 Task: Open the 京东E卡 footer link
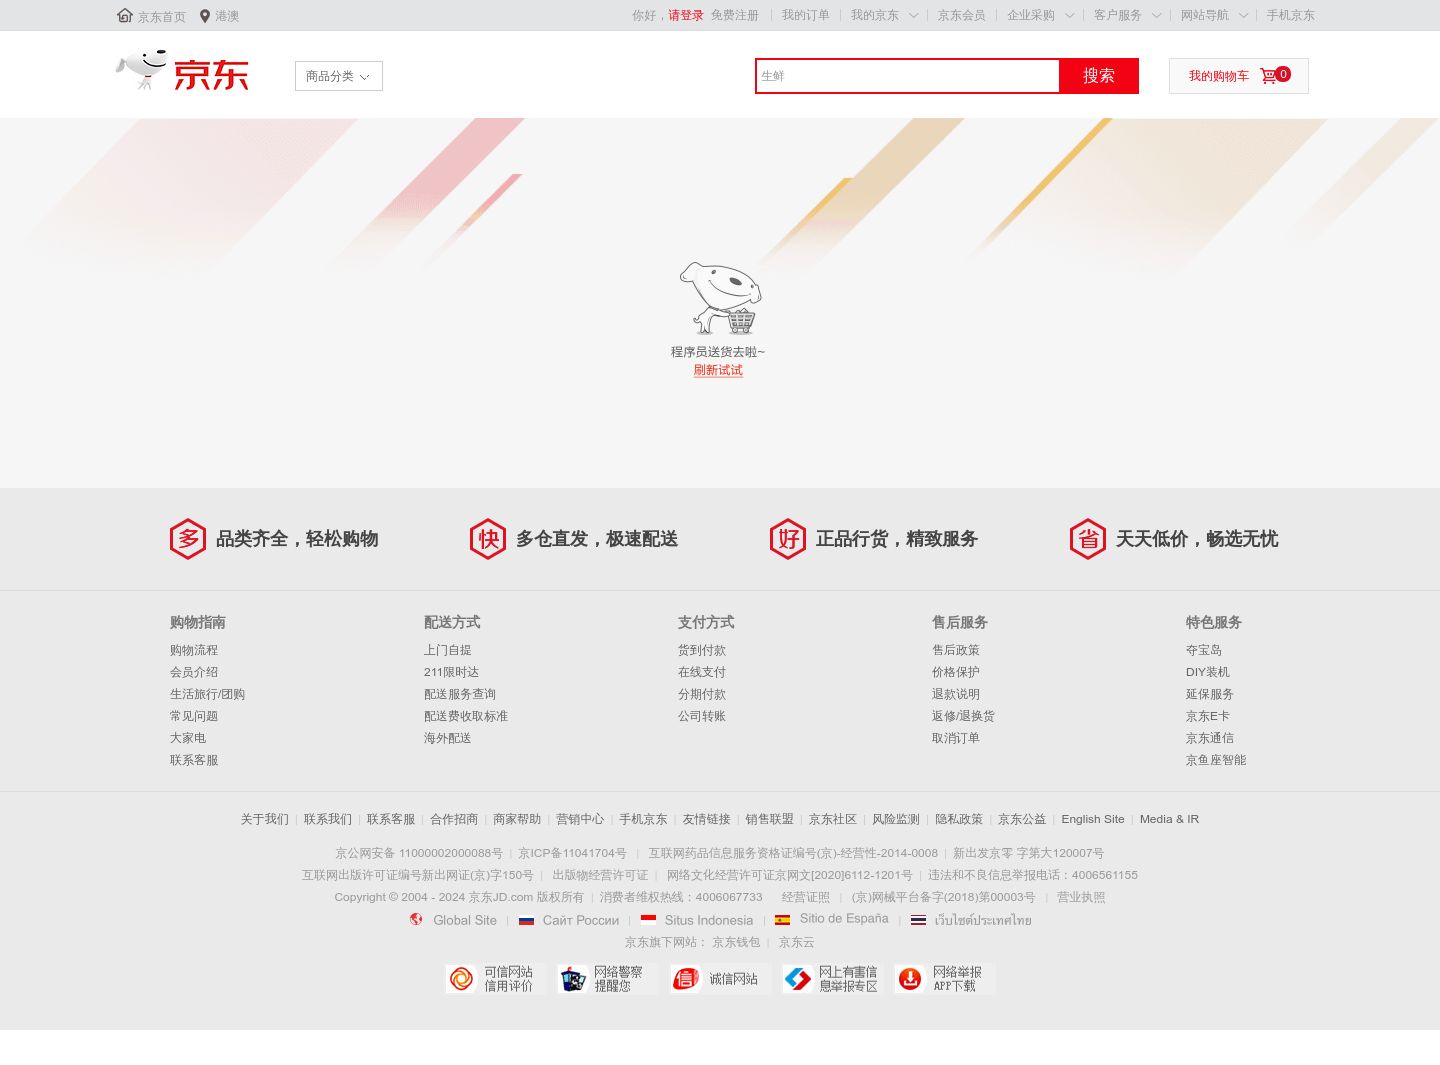tap(1208, 716)
